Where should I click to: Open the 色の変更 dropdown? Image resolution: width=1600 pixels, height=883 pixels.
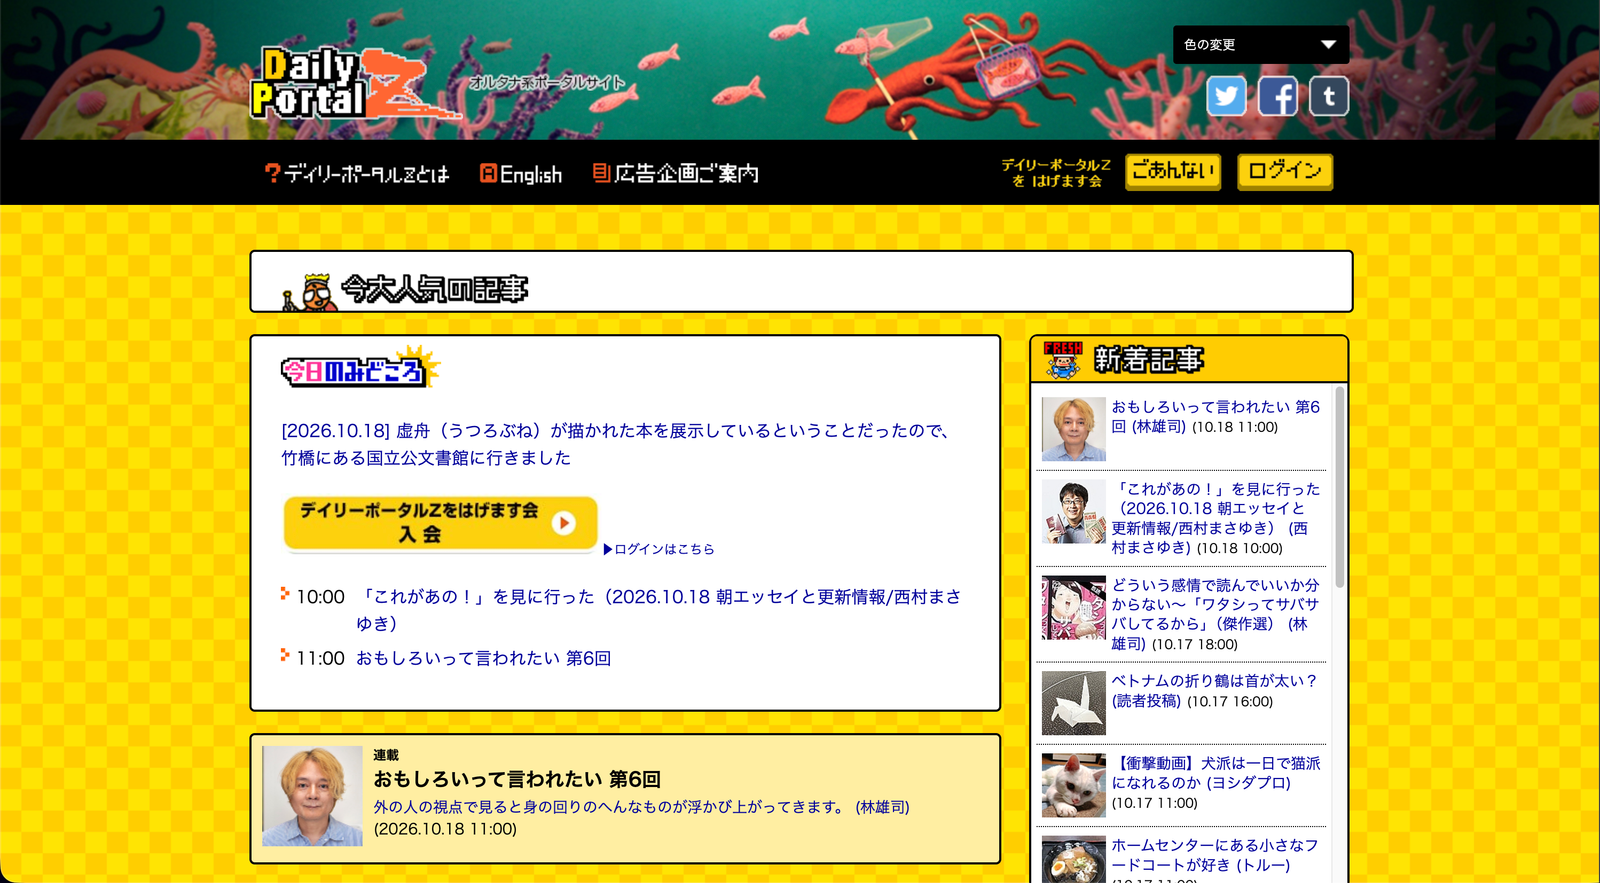[1260, 45]
